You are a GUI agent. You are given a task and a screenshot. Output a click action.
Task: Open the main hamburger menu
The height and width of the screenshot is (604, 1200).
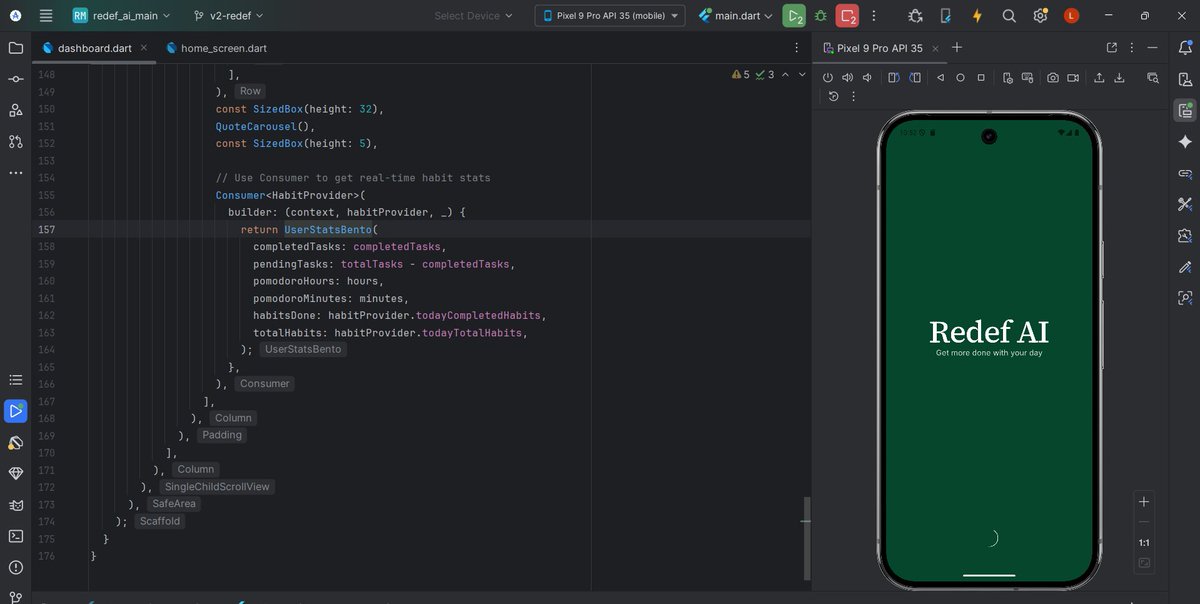(46, 15)
